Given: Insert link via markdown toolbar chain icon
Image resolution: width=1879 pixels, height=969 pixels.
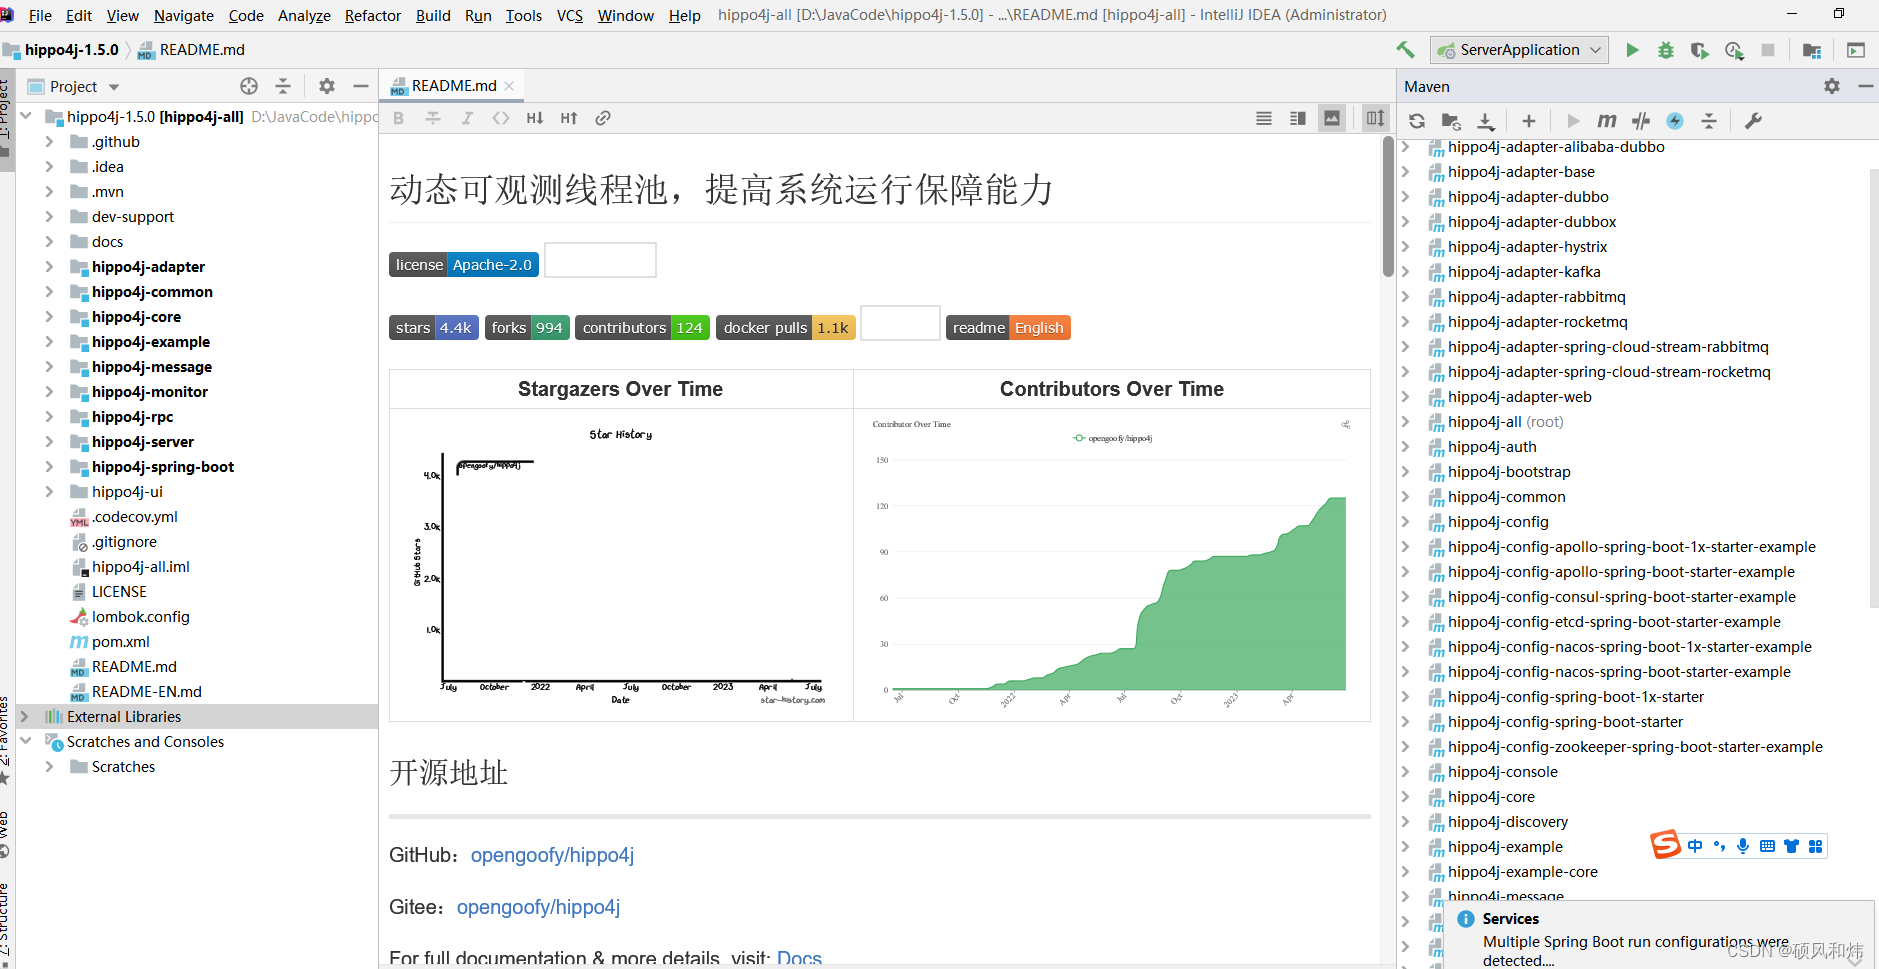Looking at the screenshot, I should (603, 118).
